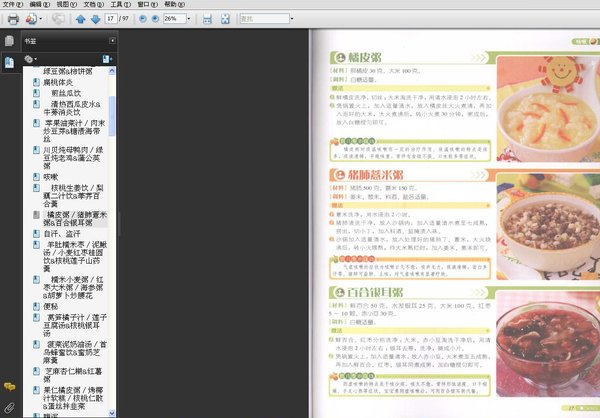Open bookmark starting with 羊肚糯米枣
600x418 pixels.
pyautogui.click(x=75, y=256)
